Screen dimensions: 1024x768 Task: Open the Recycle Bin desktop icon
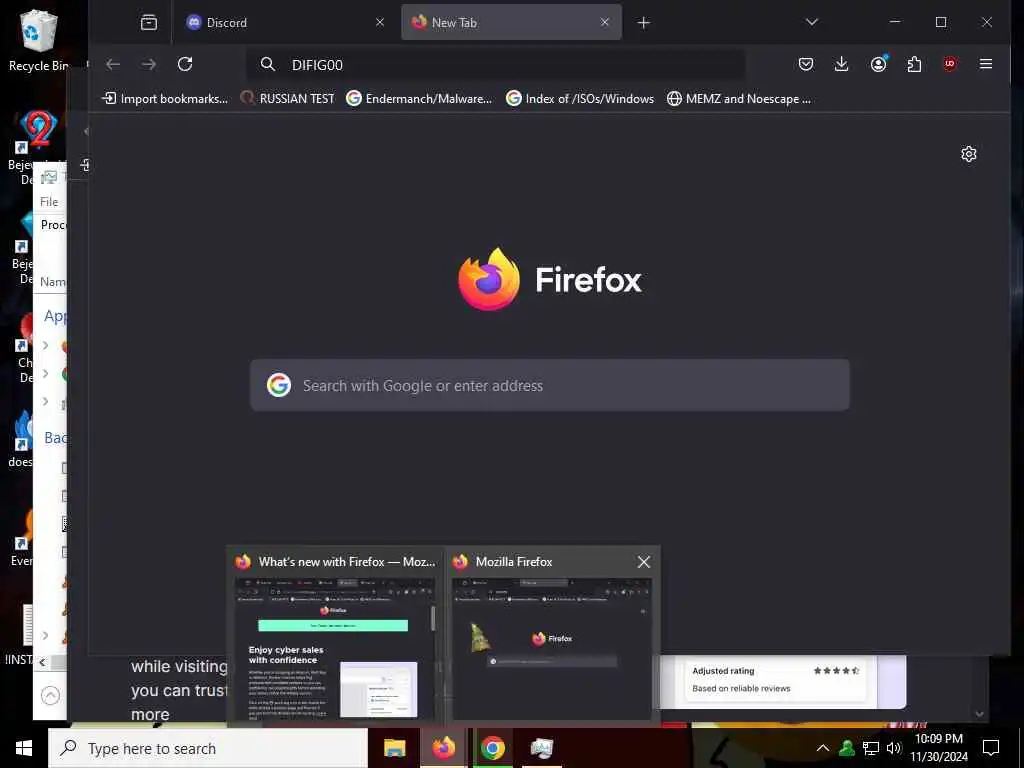38,41
